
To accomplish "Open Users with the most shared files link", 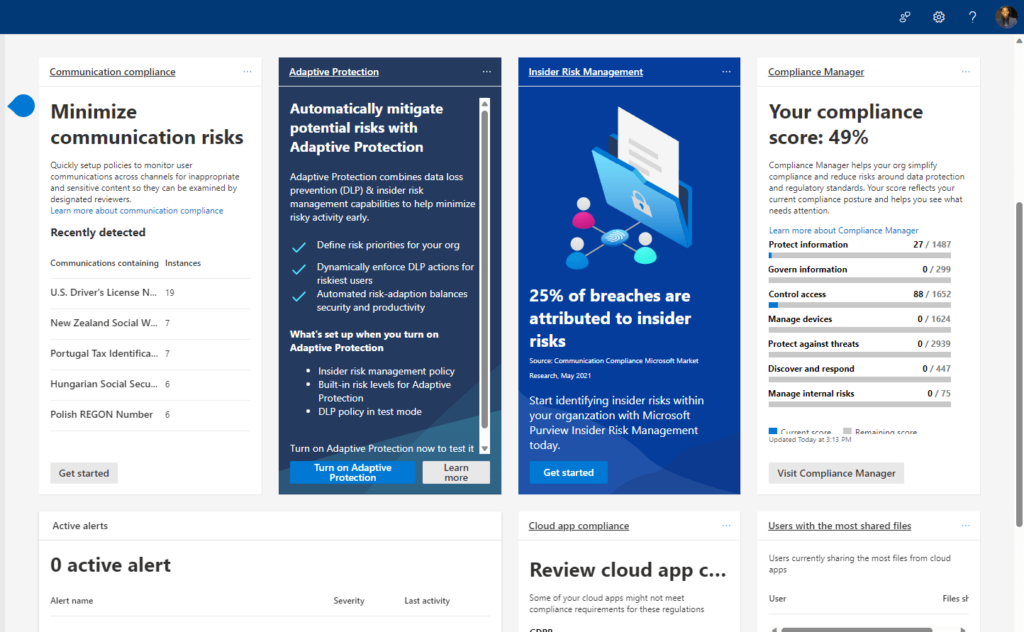I will click(839, 526).
